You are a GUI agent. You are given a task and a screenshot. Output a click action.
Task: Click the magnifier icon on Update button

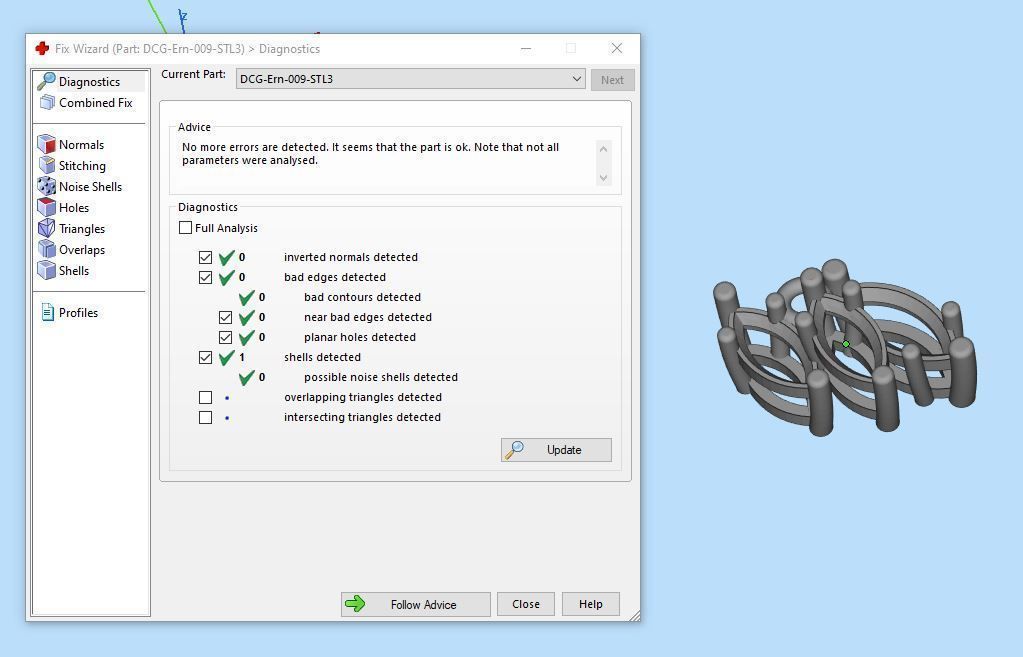click(x=514, y=450)
